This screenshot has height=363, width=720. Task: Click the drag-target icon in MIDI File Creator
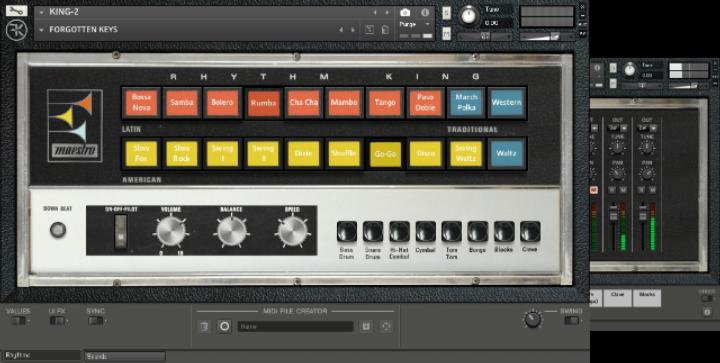[x=386, y=326]
